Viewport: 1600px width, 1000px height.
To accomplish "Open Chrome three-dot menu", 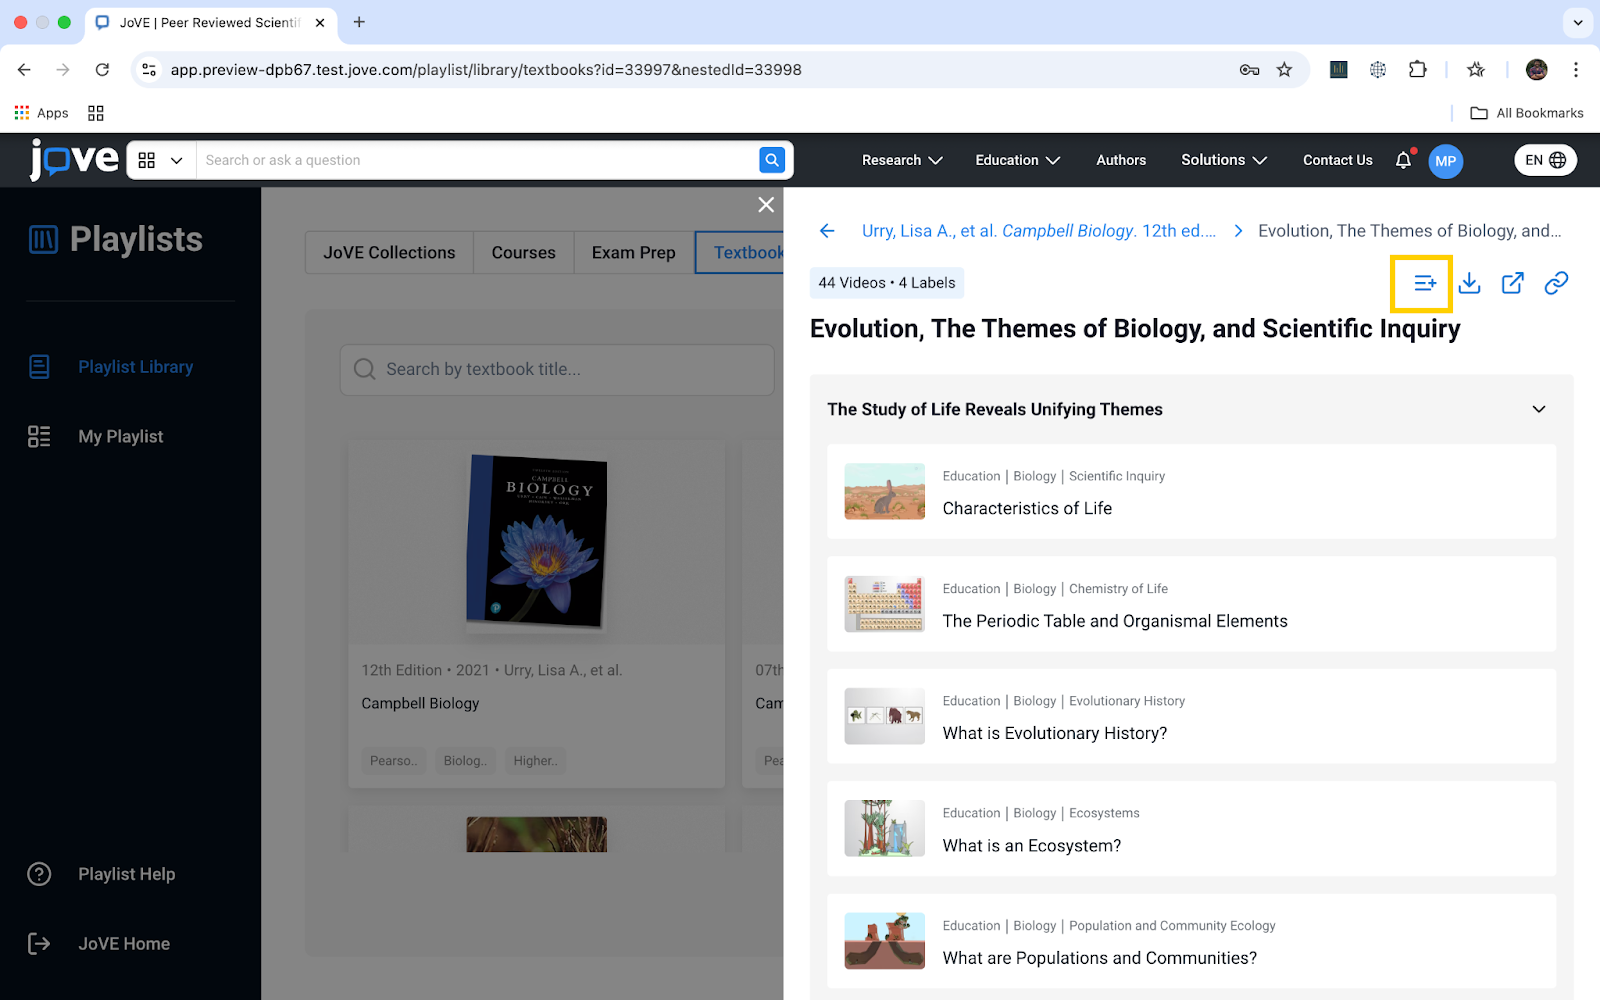I will point(1576,70).
